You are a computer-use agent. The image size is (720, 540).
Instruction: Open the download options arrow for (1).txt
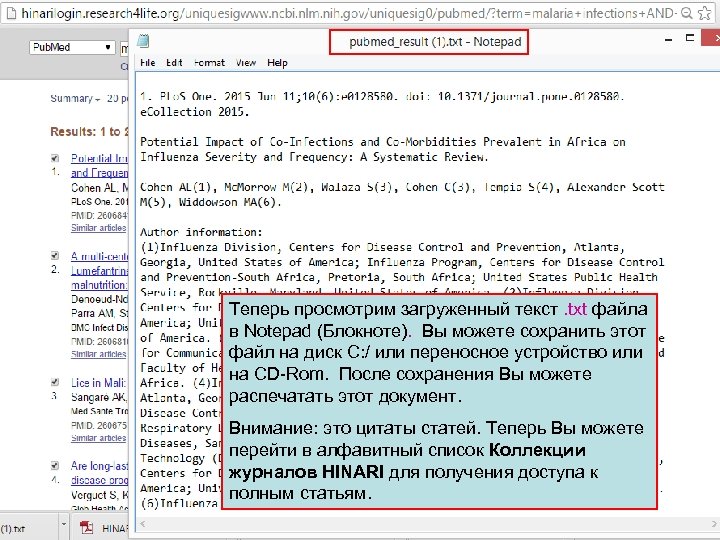pos(64,524)
